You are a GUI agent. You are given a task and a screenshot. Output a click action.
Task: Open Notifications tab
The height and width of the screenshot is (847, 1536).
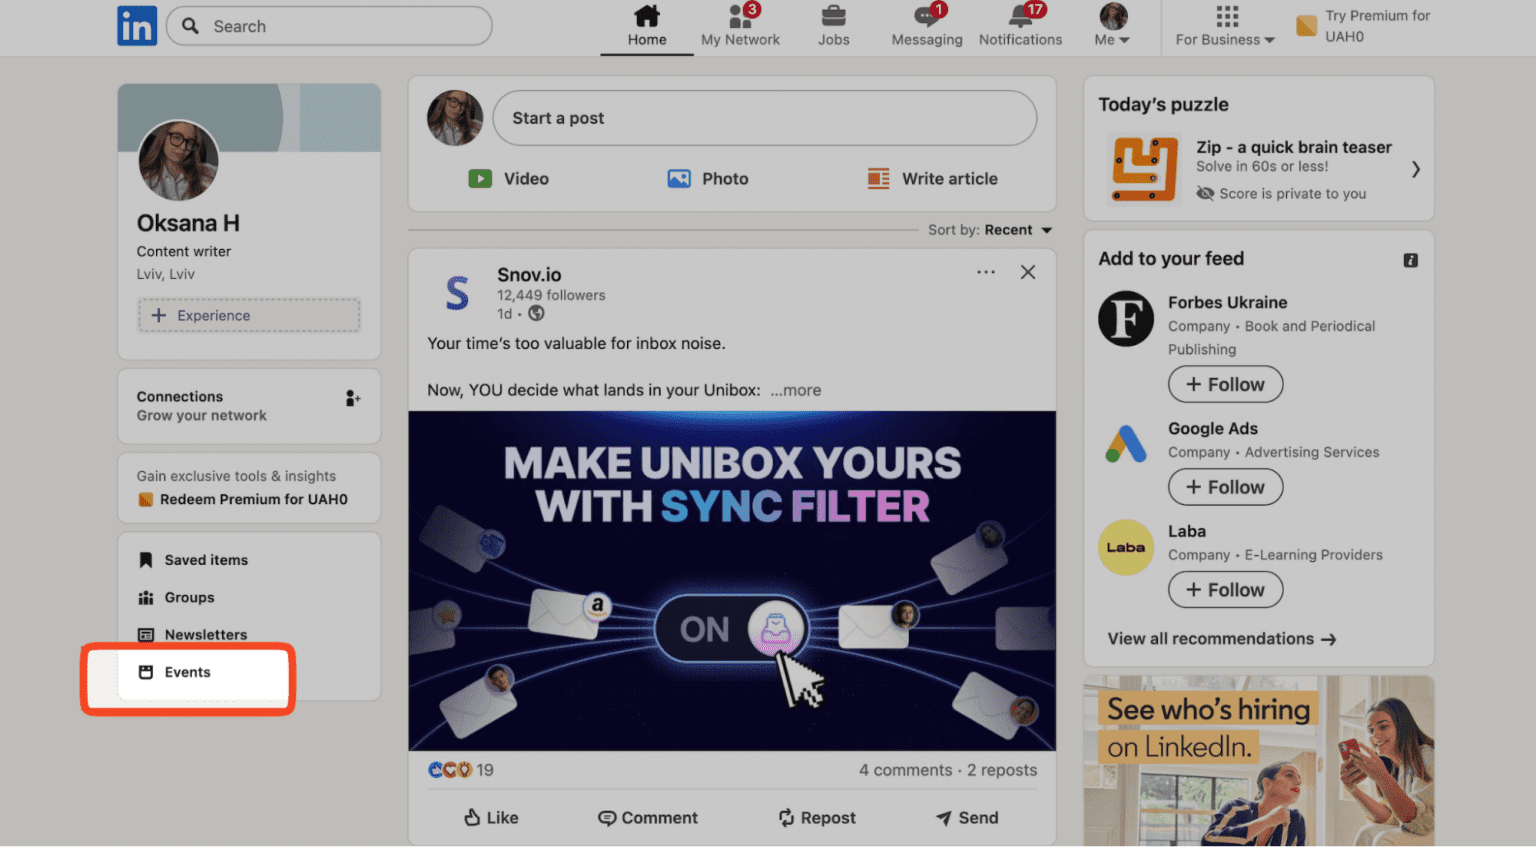(x=1020, y=27)
